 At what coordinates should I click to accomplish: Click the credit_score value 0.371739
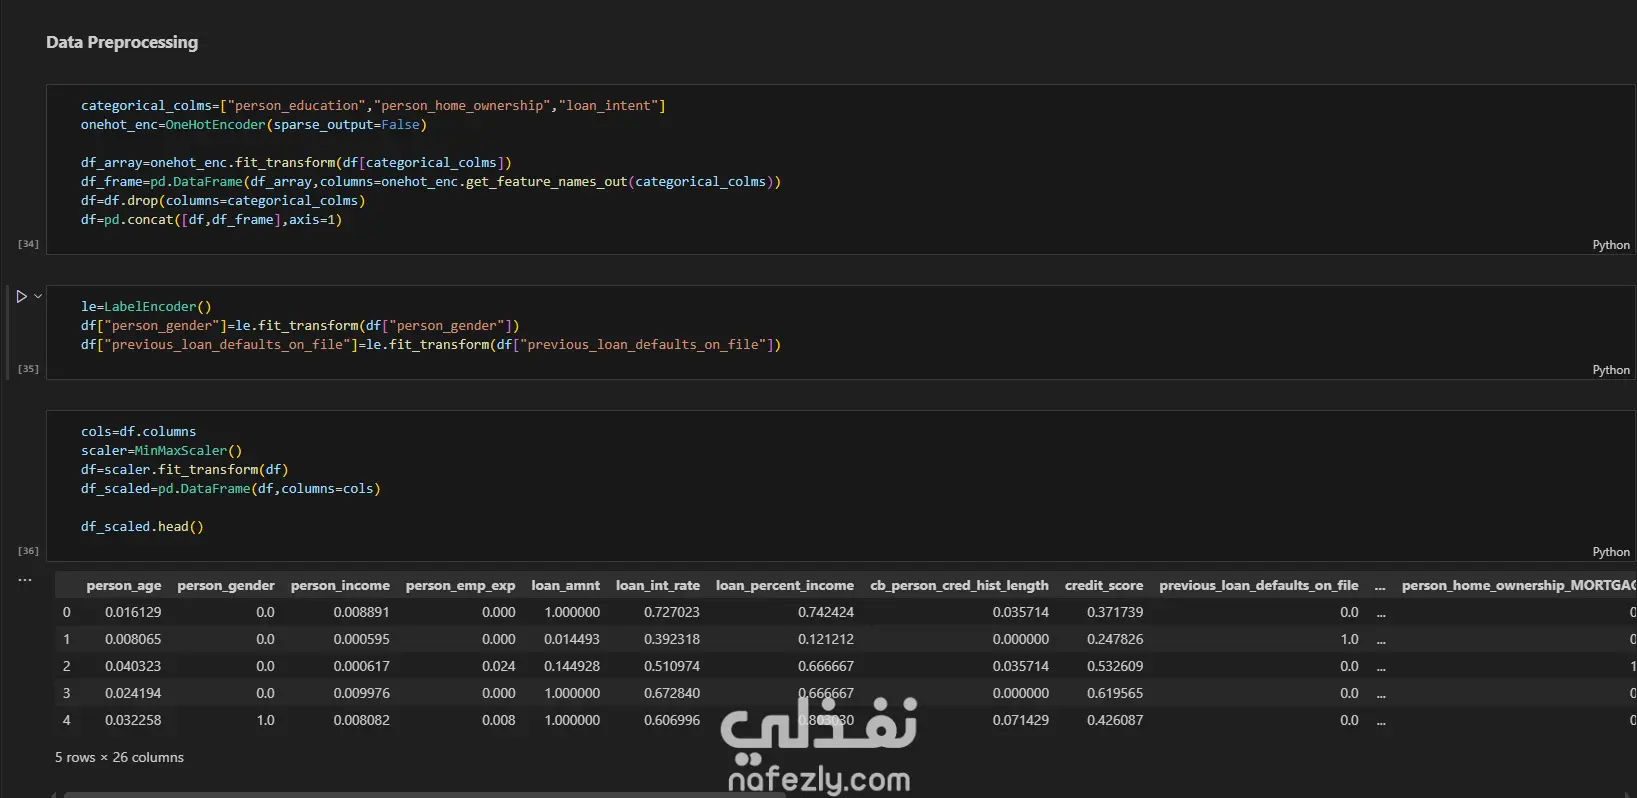click(x=1115, y=612)
